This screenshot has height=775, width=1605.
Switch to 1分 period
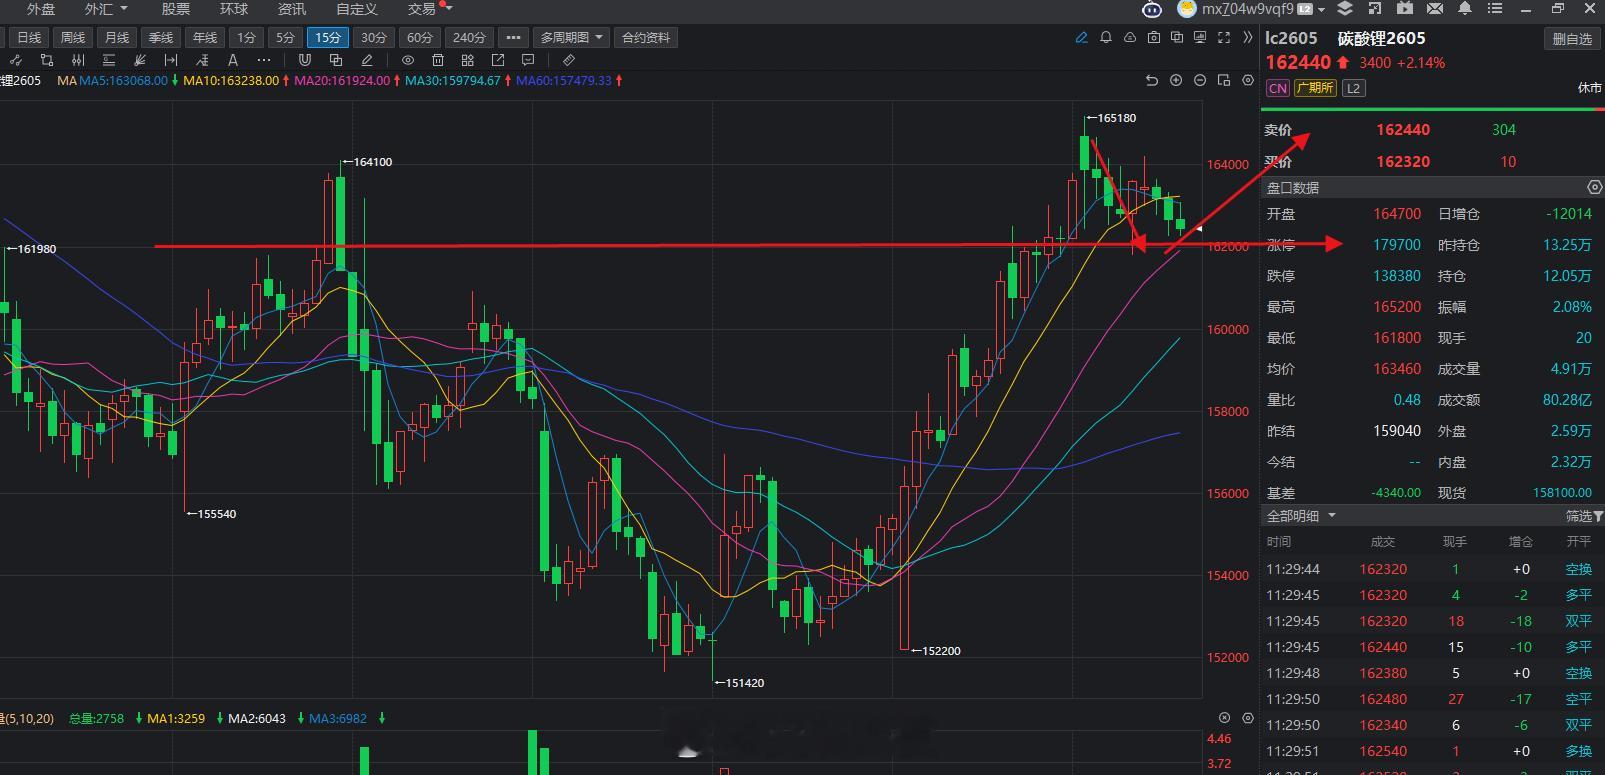pyautogui.click(x=246, y=38)
